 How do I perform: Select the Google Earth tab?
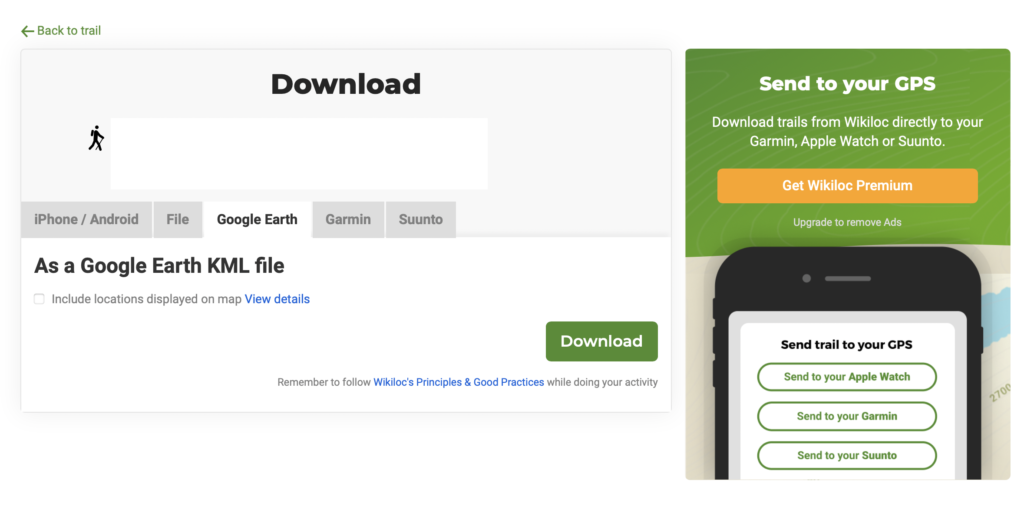[x=257, y=219]
